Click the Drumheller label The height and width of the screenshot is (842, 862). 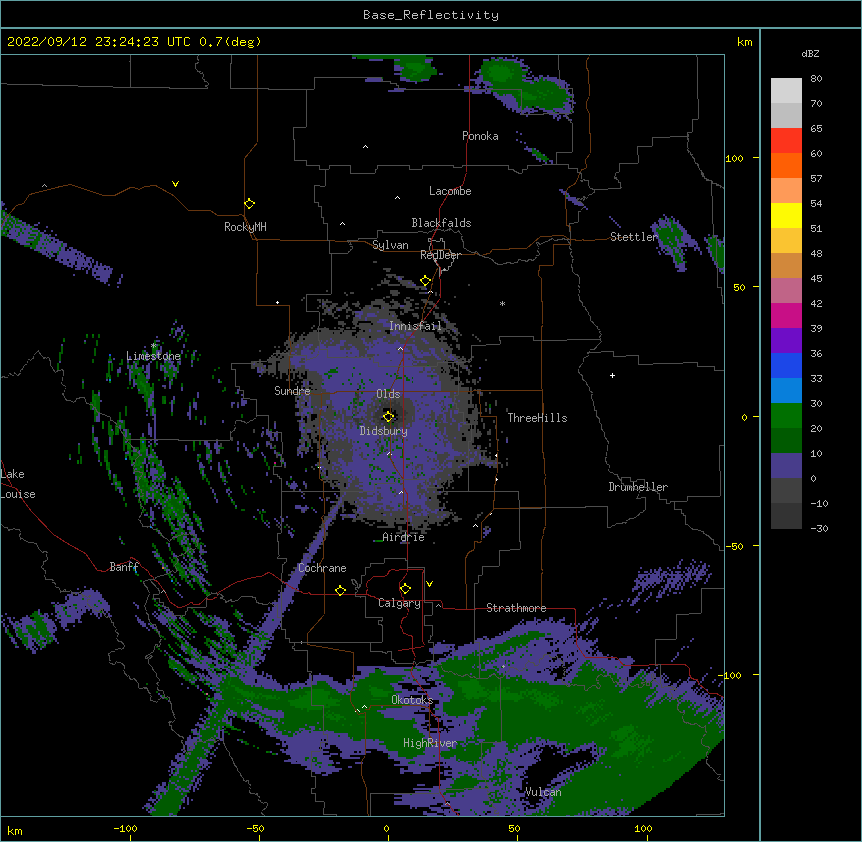pos(638,487)
